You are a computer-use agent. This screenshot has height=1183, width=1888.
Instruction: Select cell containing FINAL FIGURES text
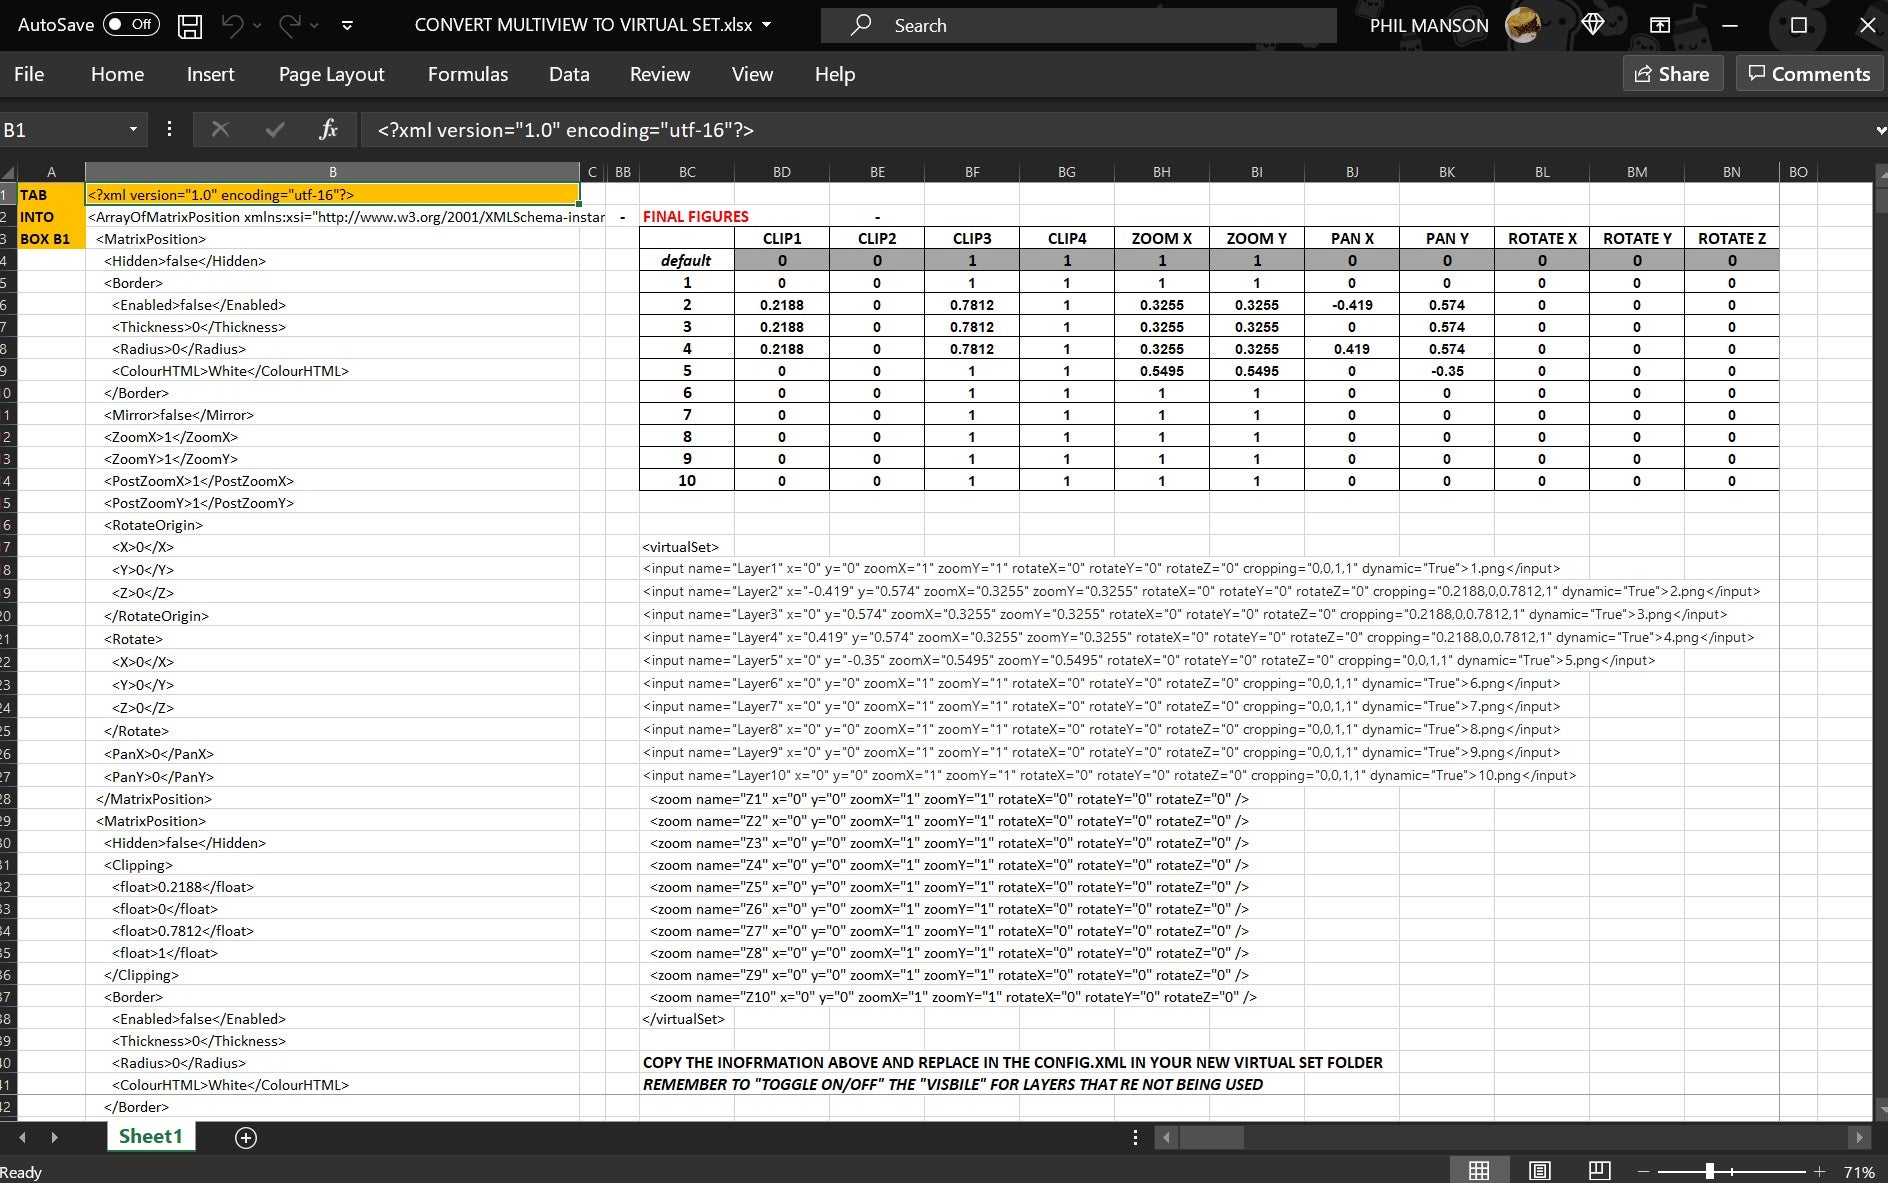click(x=696, y=216)
